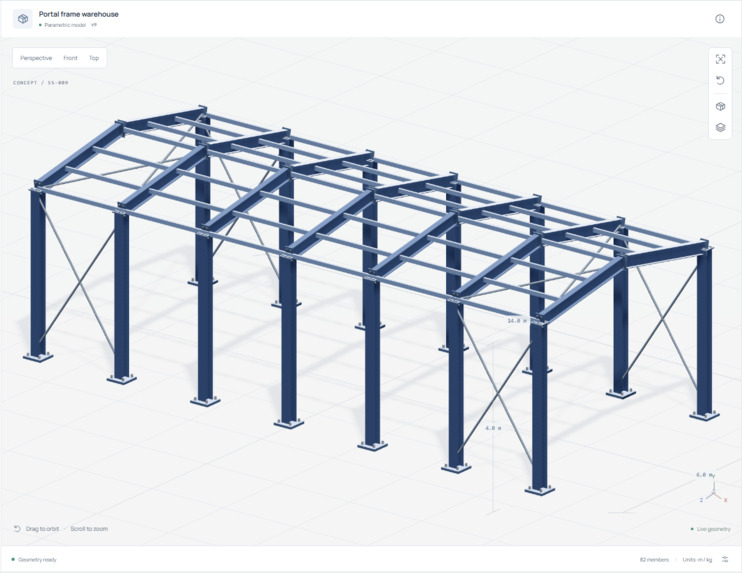This screenshot has width=742, height=573.
Task: Switch to the Perspective view tab
Action: point(36,58)
